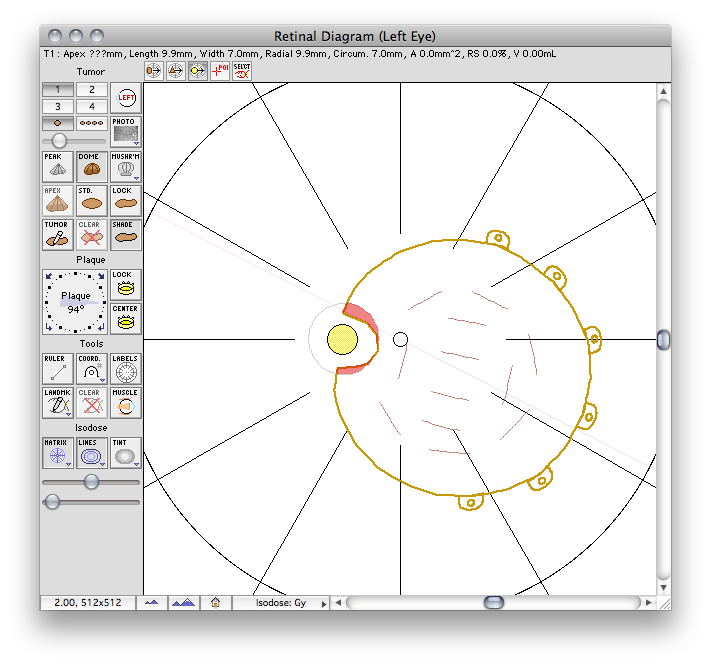Select tumor number 1

pos(58,89)
